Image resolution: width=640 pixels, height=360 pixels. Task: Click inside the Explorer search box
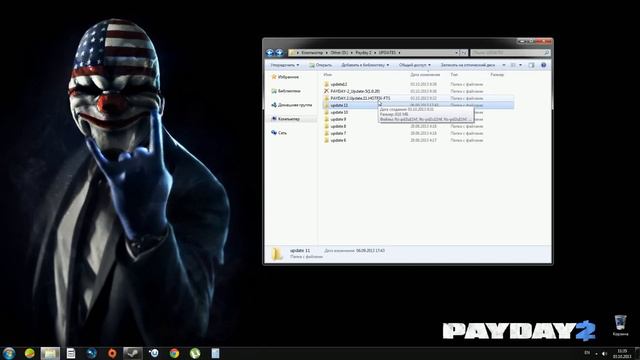510,53
